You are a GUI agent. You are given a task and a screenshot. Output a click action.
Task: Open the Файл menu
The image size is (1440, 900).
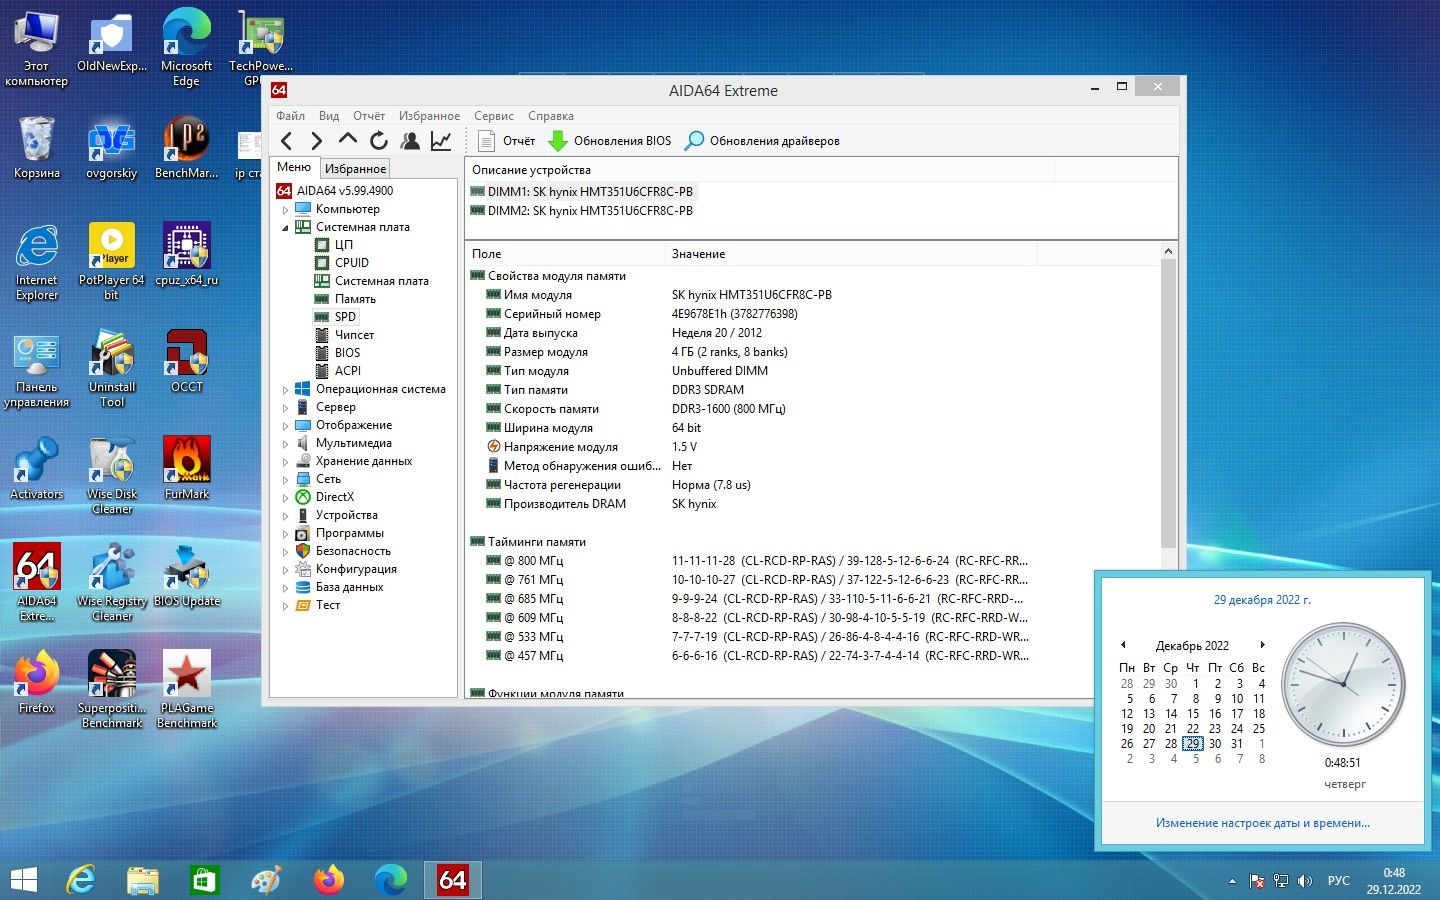click(x=290, y=116)
